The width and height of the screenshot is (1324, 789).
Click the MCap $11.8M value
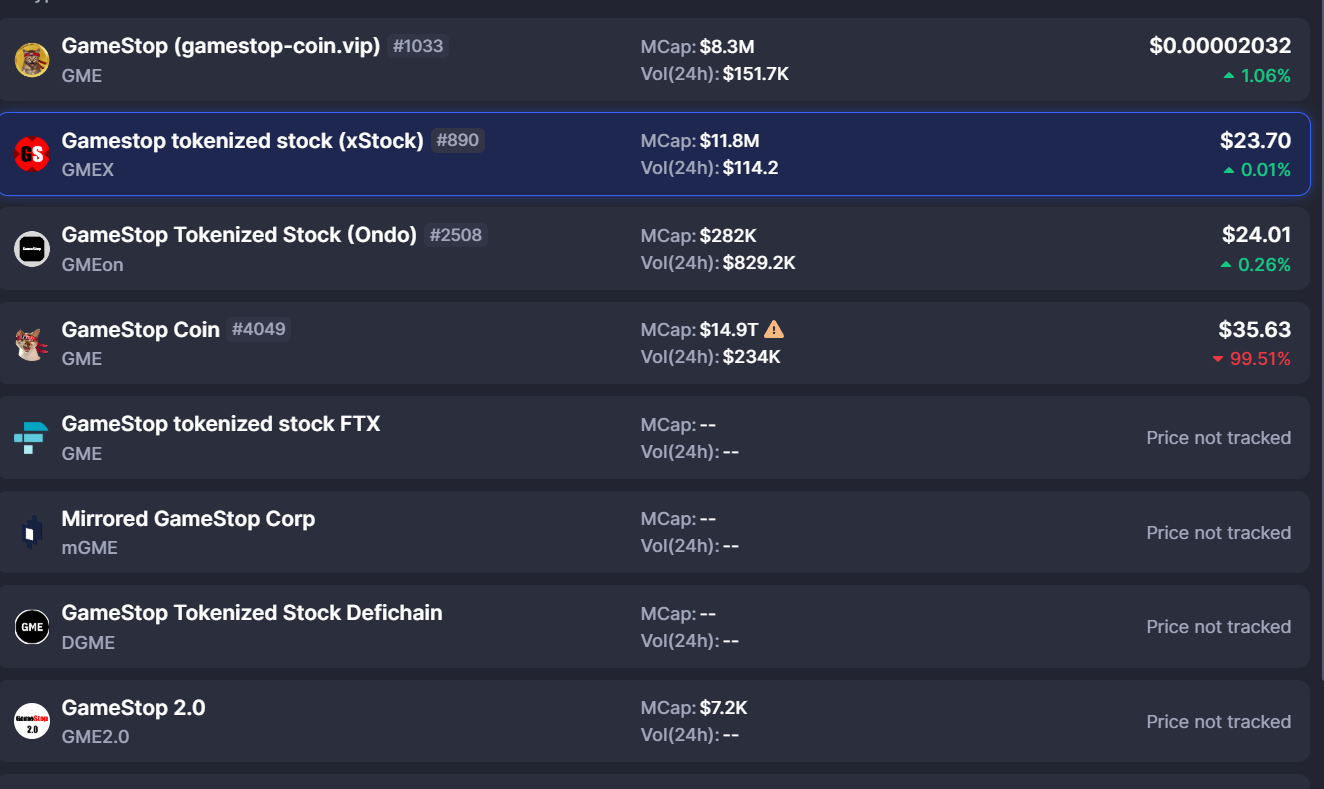click(x=730, y=141)
